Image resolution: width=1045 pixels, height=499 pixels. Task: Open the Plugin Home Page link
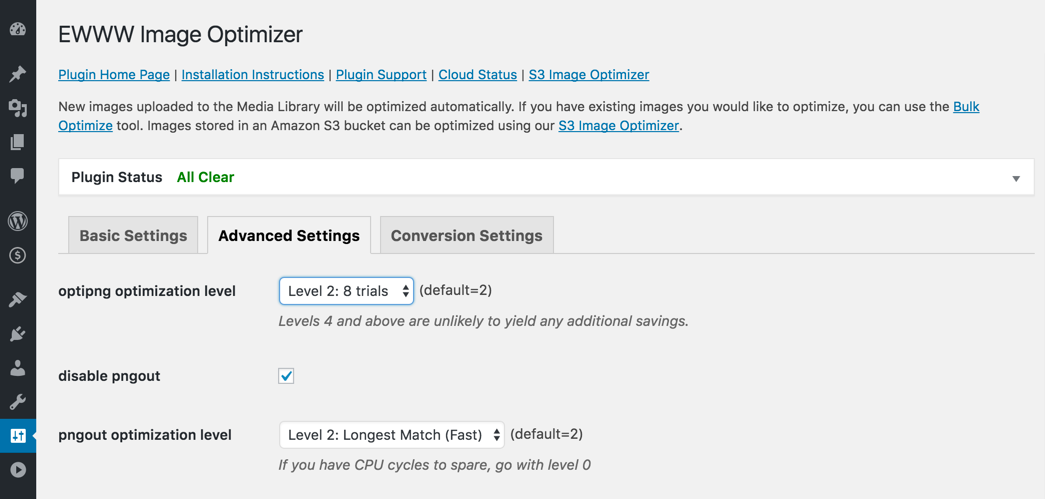pos(114,75)
